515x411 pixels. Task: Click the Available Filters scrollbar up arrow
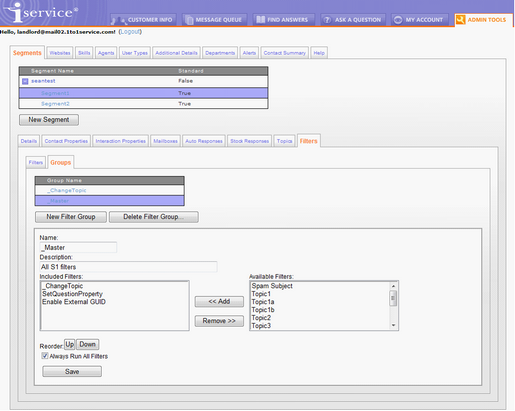click(x=393, y=286)
